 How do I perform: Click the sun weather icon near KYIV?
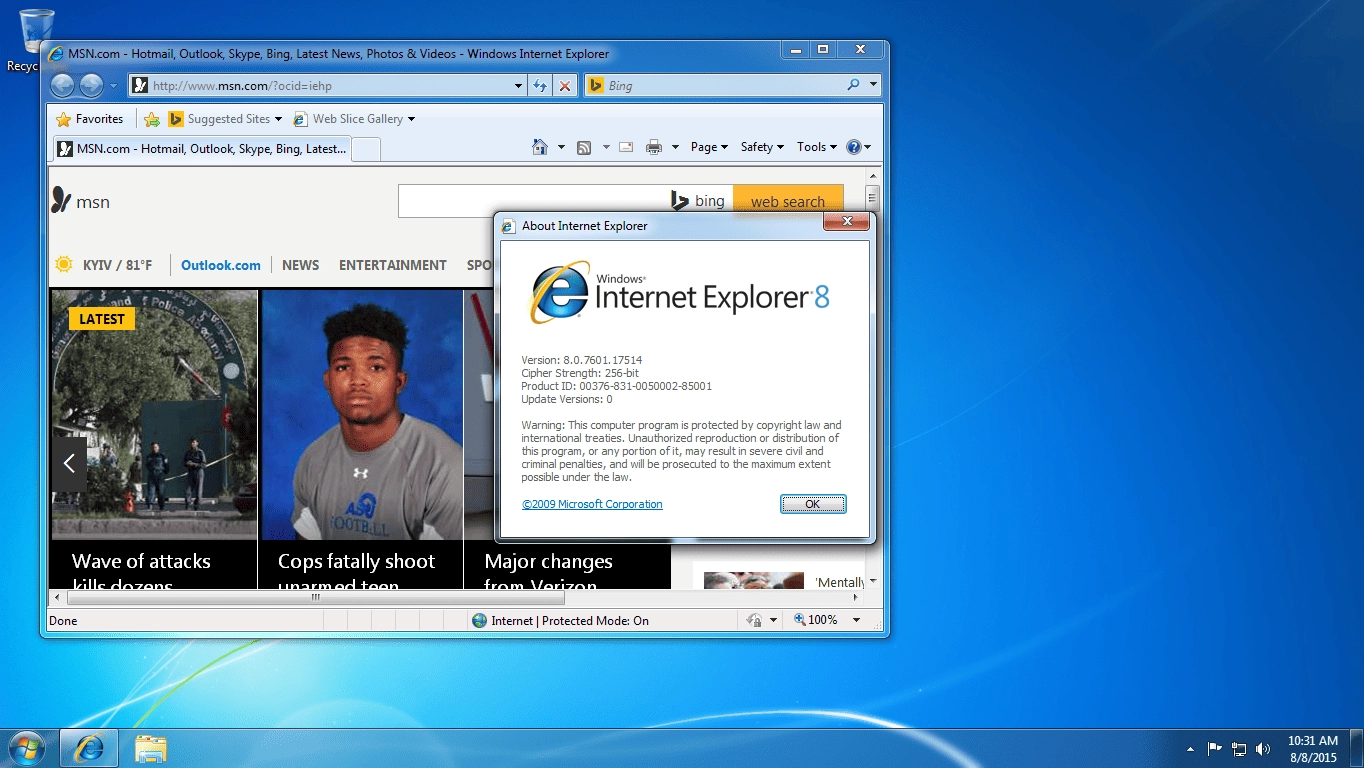pos(64,265)
